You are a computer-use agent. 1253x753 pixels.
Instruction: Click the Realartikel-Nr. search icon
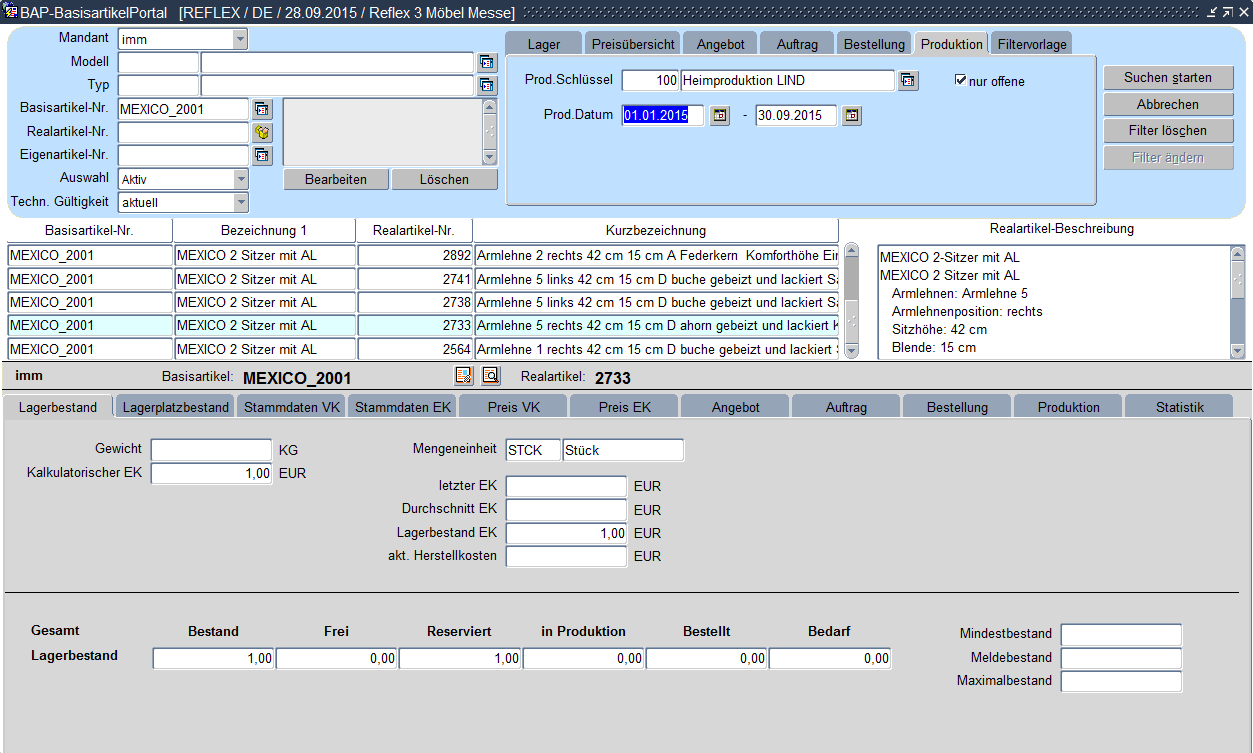262,132
